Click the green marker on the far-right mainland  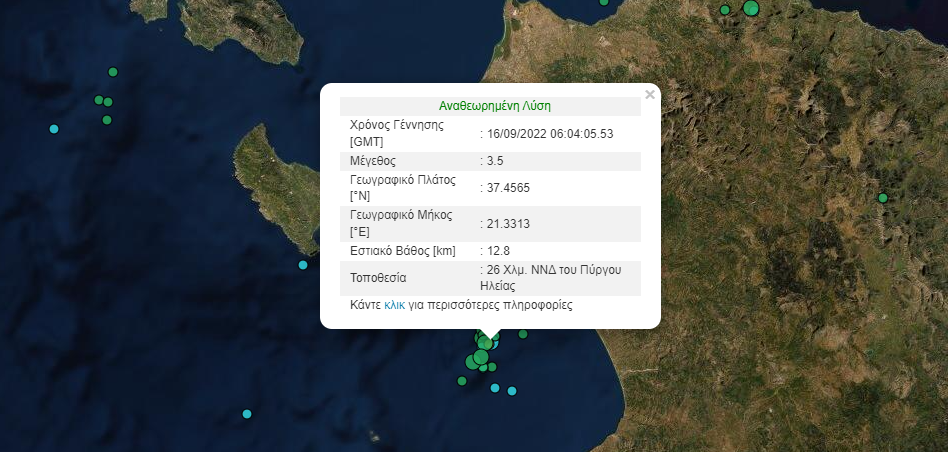[883, 198]
